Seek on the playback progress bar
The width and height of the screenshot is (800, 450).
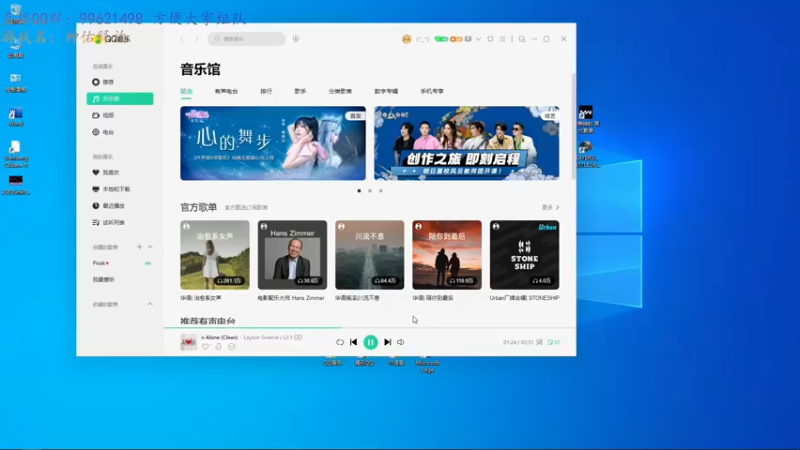[370, 328]
